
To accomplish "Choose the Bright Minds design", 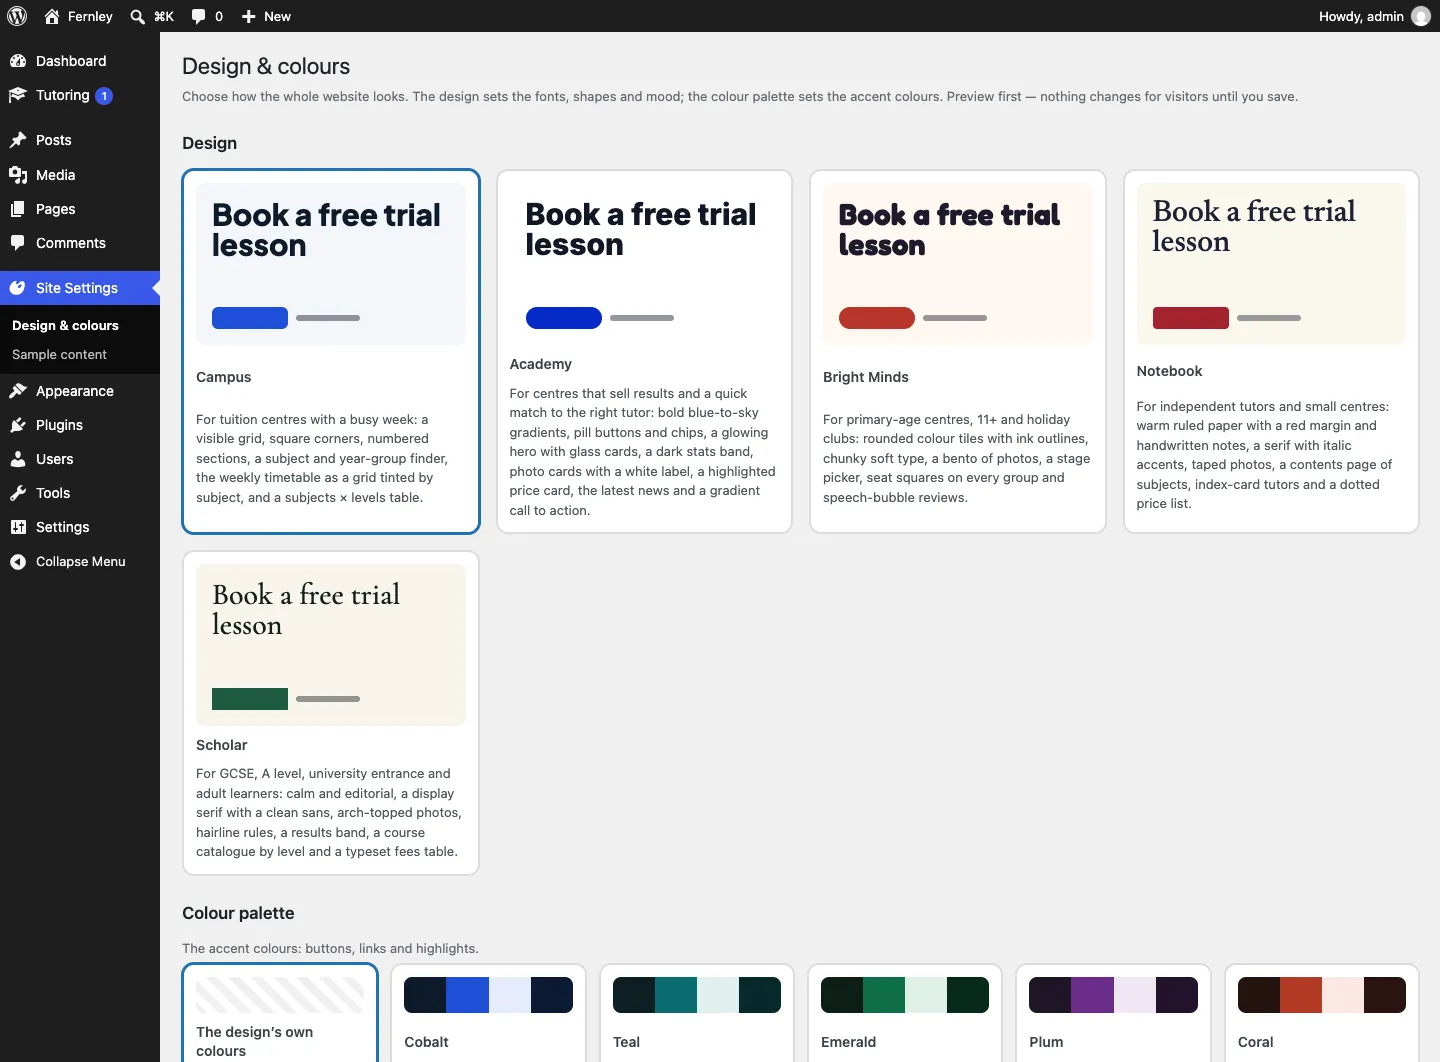I will tap(958, 352).
